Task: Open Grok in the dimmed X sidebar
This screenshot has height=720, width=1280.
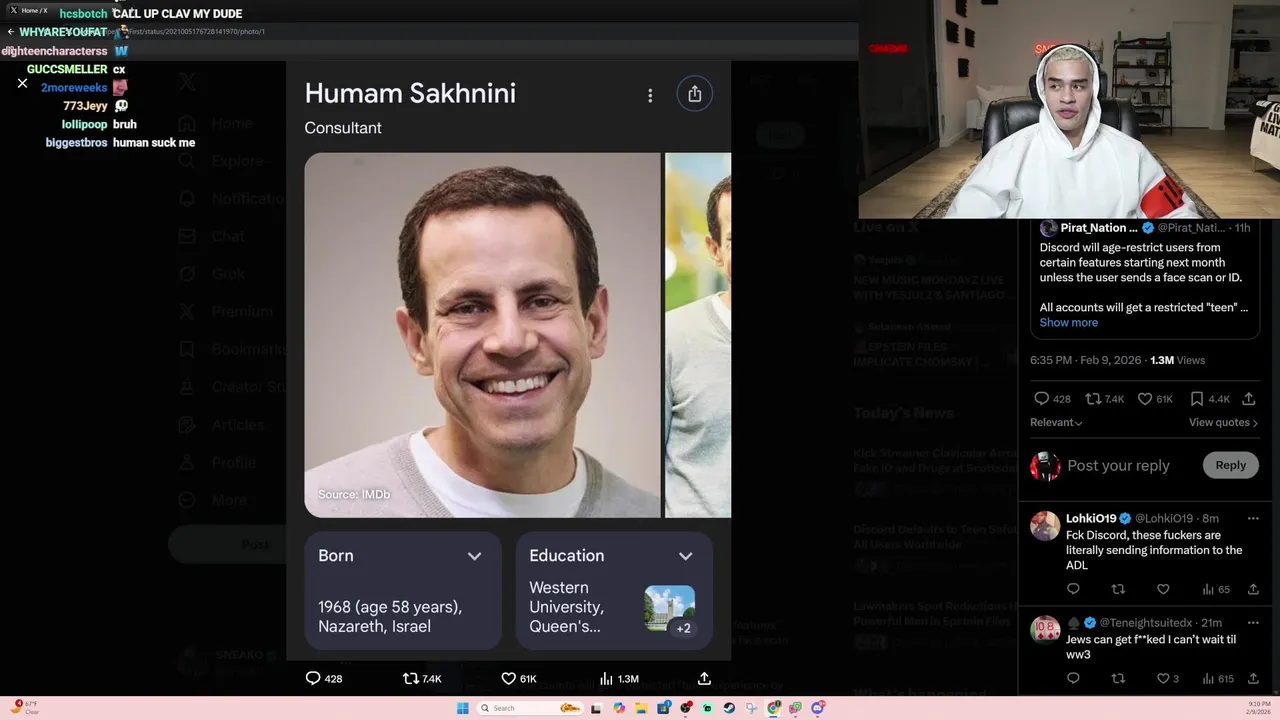Action: [212, 274]
